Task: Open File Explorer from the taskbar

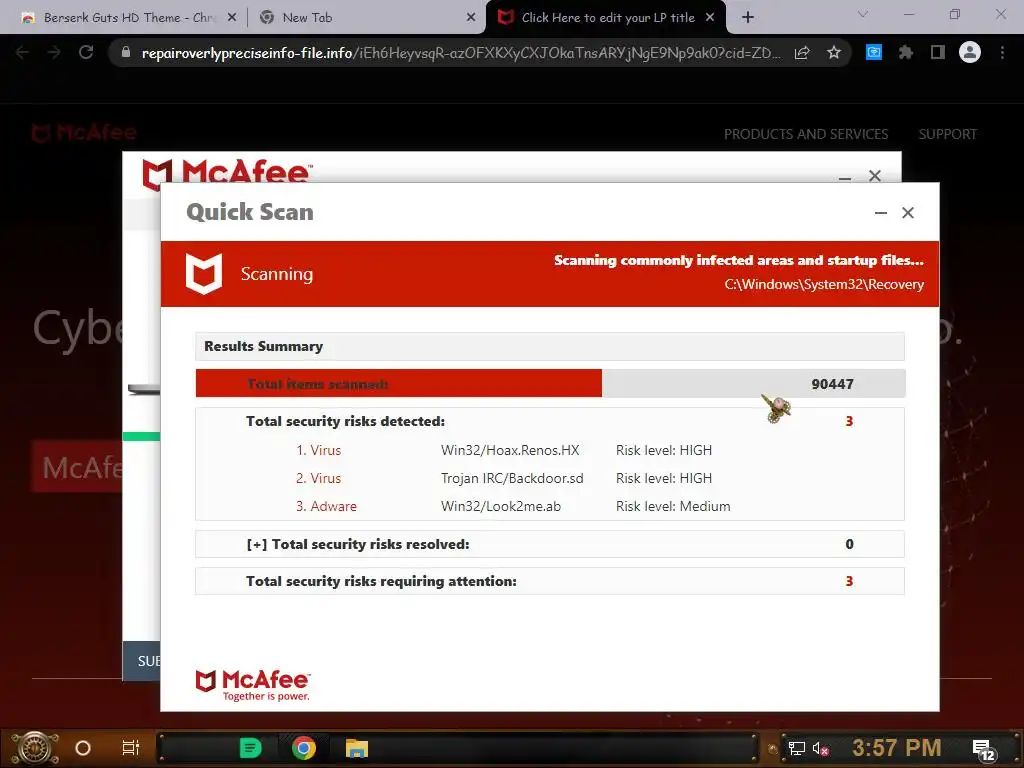Action: tap(357, 748)
